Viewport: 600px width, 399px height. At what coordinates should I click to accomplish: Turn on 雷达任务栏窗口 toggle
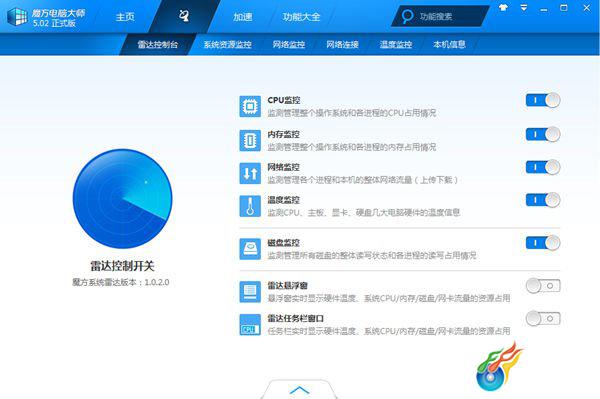[x=543, y=319]
